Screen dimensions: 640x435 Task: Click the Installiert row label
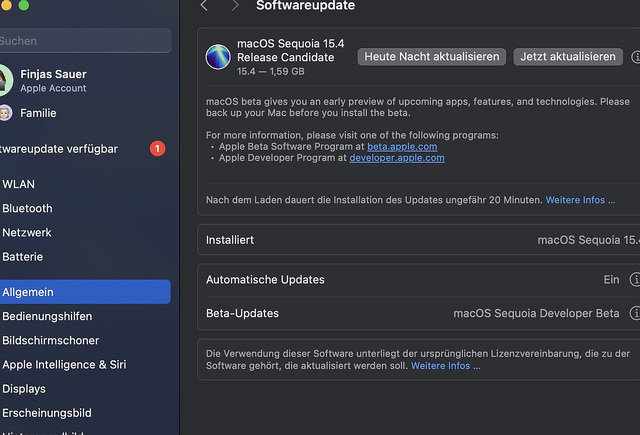pyautogui.click(x=230, y=240)
